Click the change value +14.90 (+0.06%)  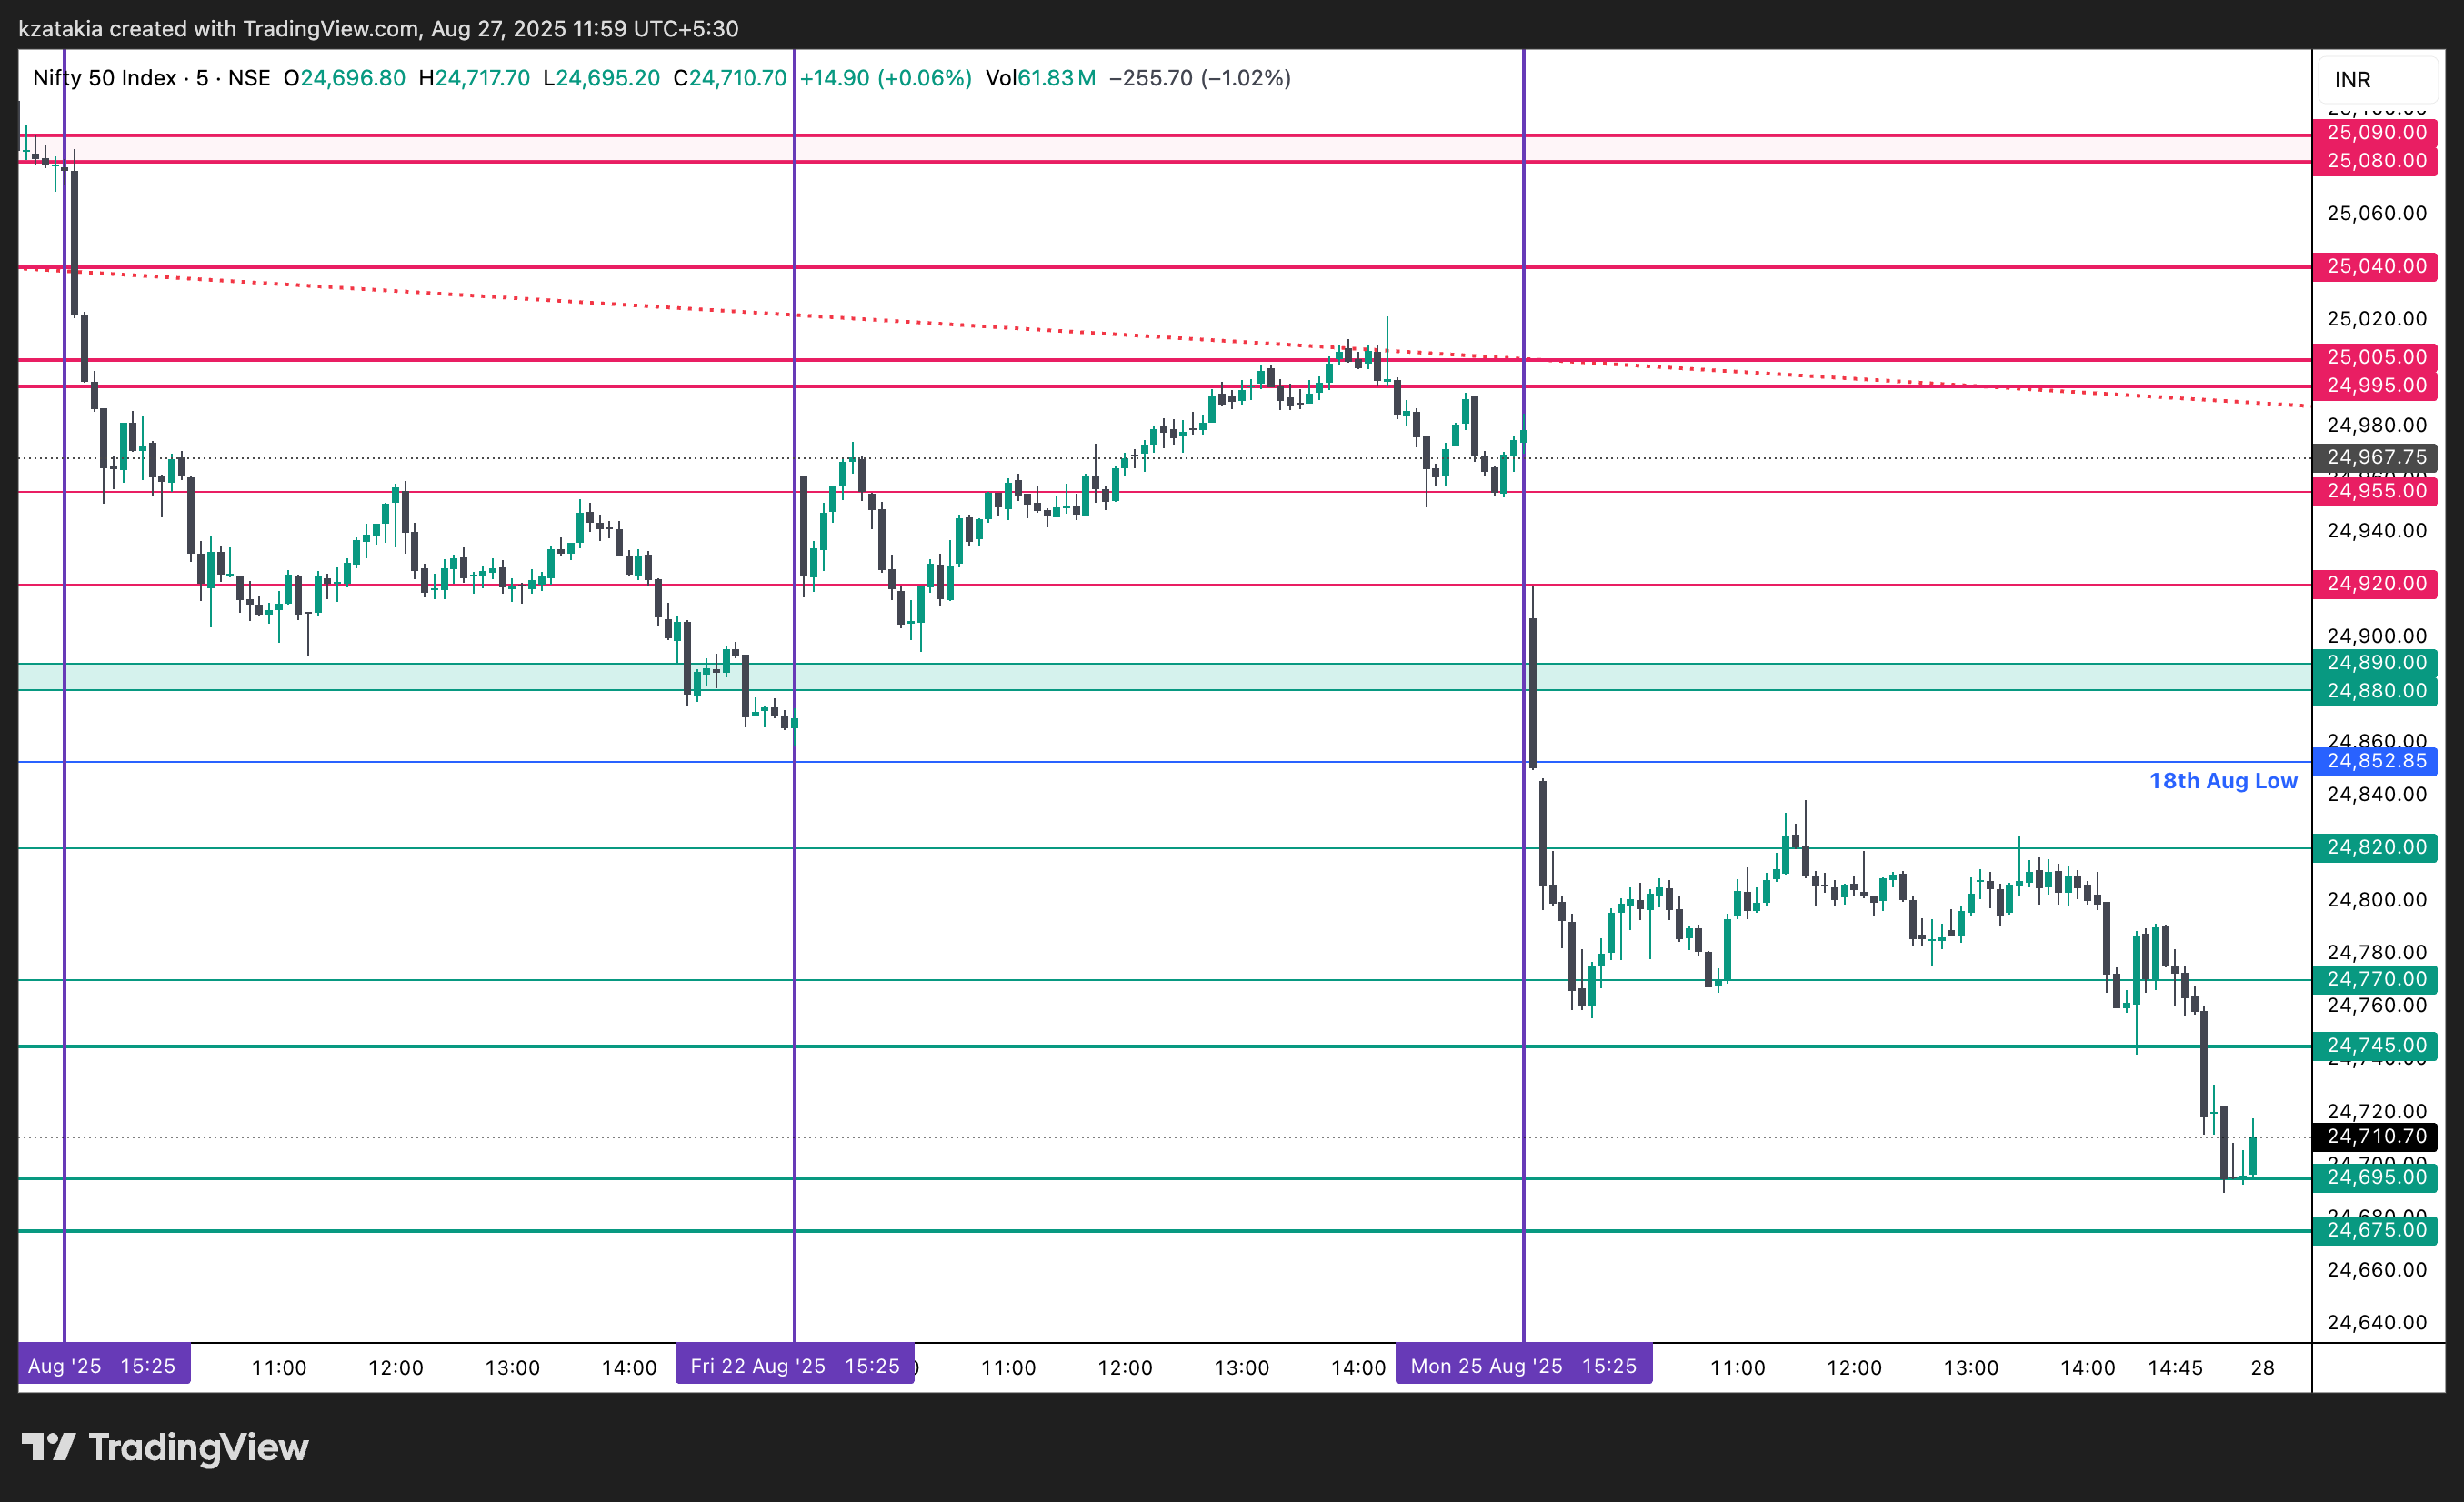886,78
